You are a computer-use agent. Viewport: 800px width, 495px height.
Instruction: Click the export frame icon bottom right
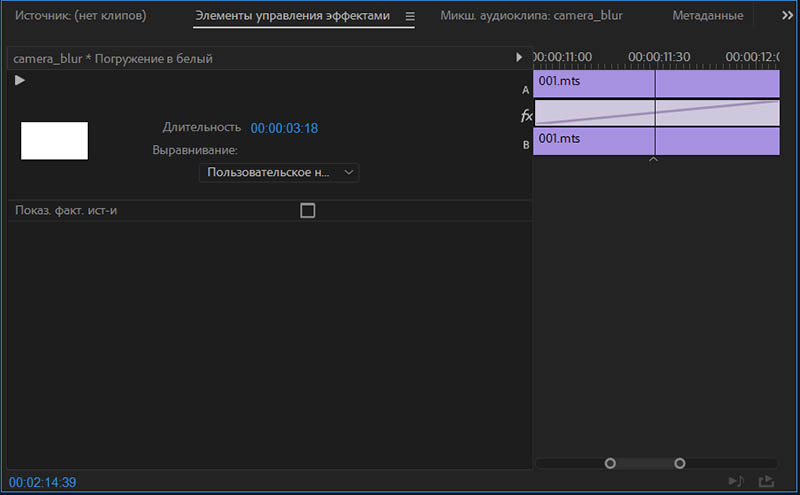click(x=766, y=481)
